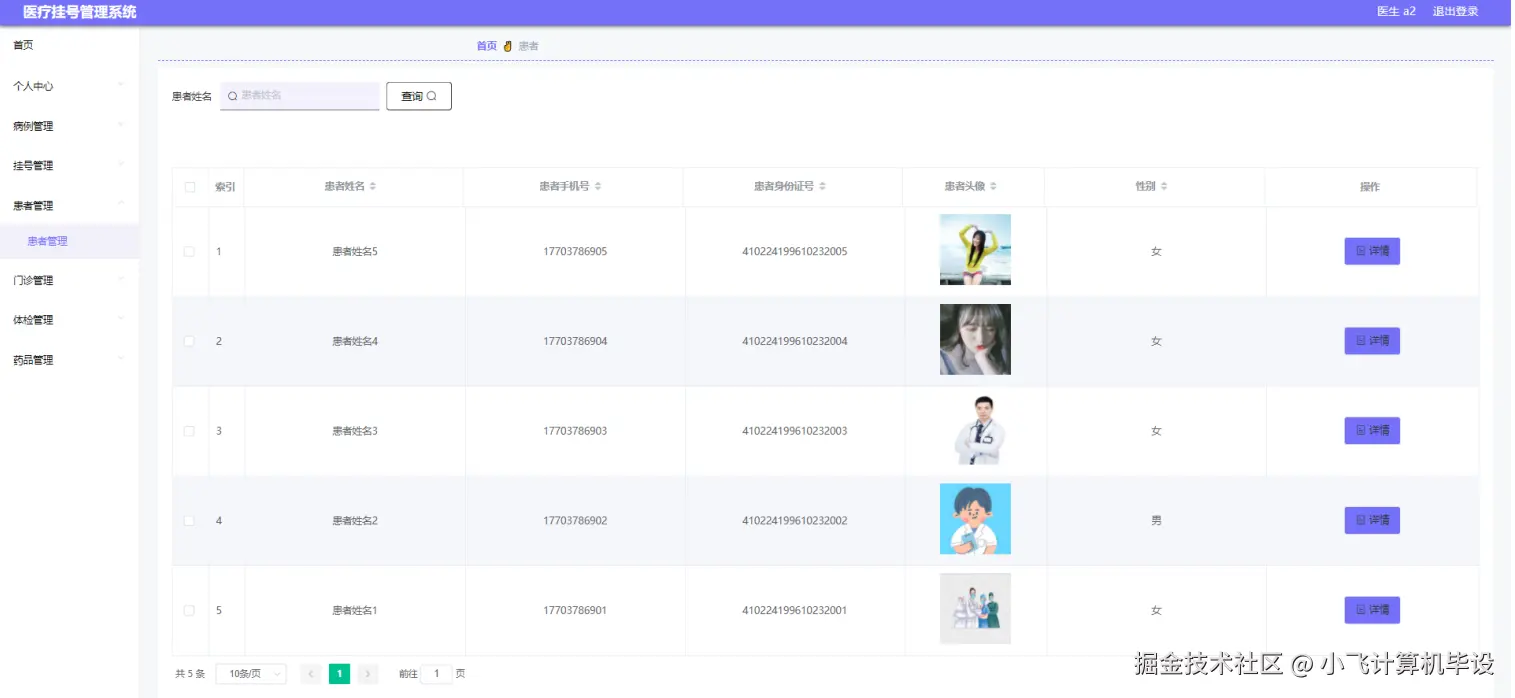Open 门诊管理 in the sidebar
Viewport: 1515px width, 698px height.
[x=33, y=281]
